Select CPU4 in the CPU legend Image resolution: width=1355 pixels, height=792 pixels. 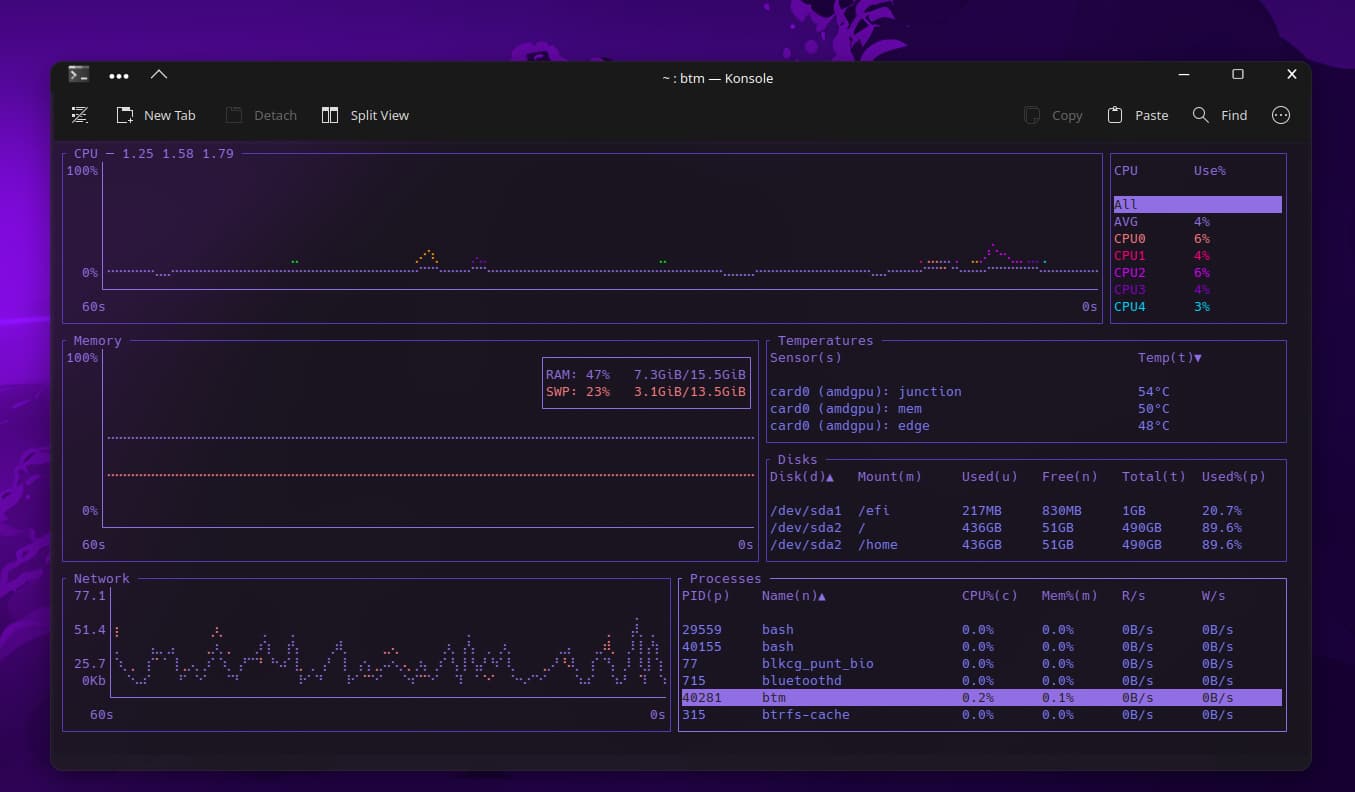pyautogui.click(x=1198, y=307)
